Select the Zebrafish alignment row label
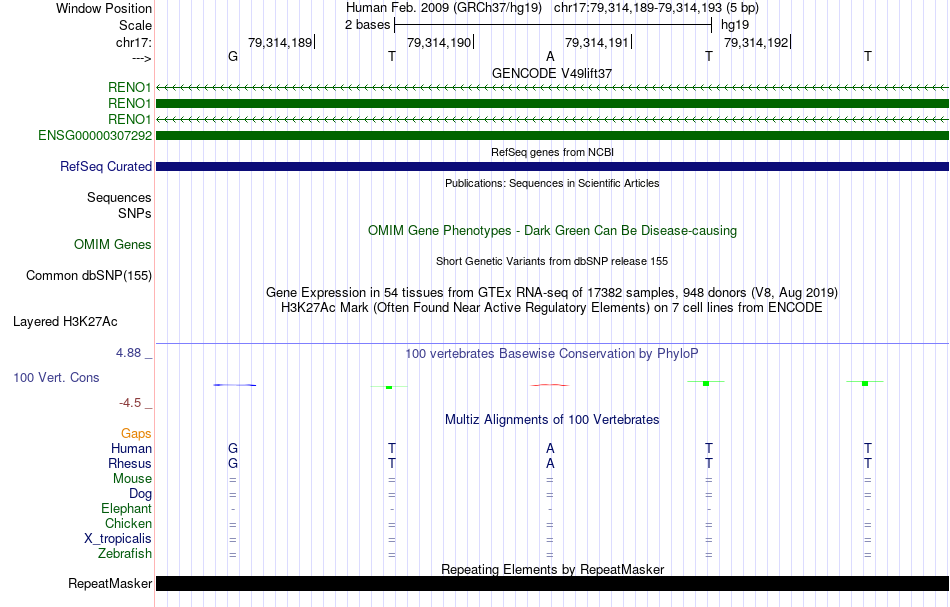 coord(125,553)
